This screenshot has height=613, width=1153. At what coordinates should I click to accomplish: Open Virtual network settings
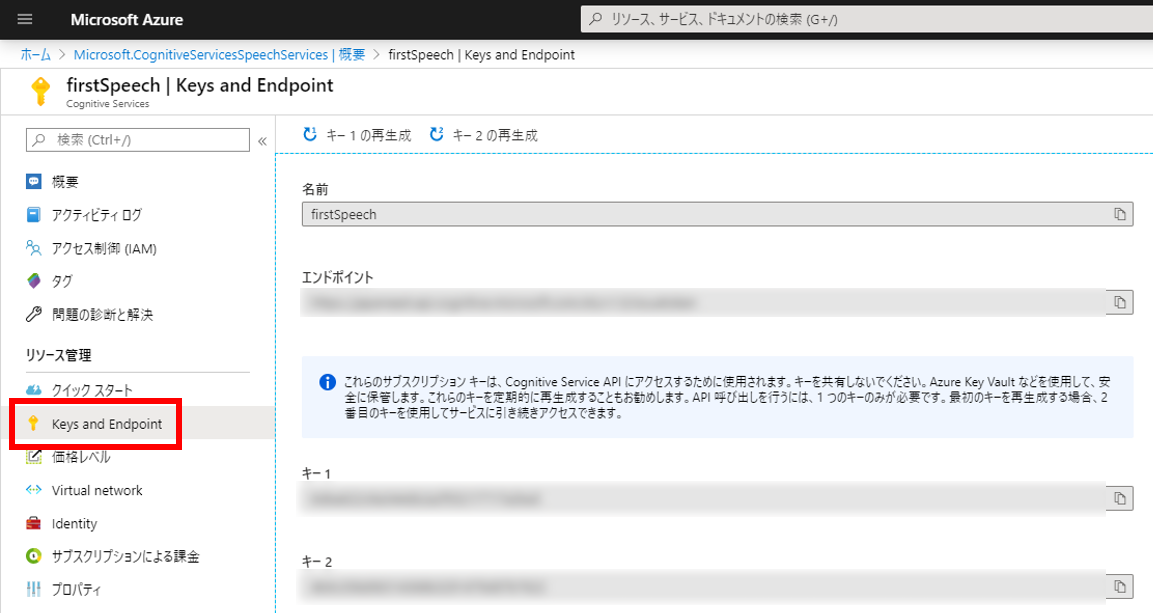[x=97, y=490]
